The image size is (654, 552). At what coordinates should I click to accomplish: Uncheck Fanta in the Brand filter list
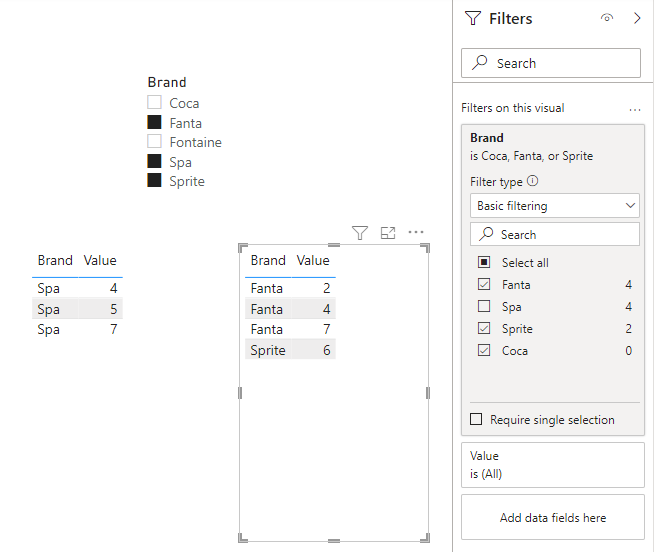point(484,284)
